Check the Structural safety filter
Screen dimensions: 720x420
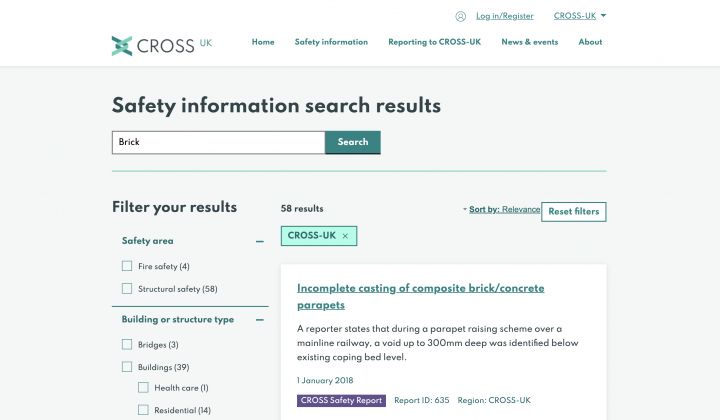(127, 289)
